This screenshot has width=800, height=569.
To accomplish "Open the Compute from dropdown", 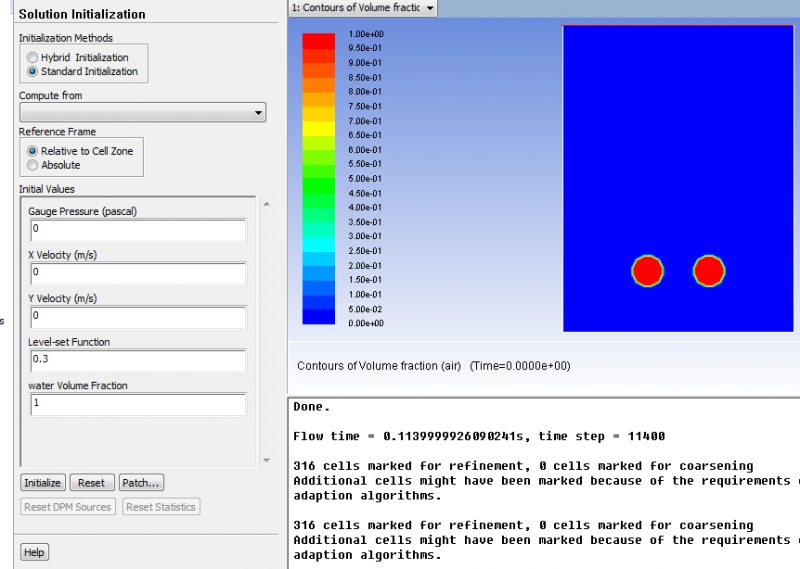I will pyautogui.click(x=142, y=113).
